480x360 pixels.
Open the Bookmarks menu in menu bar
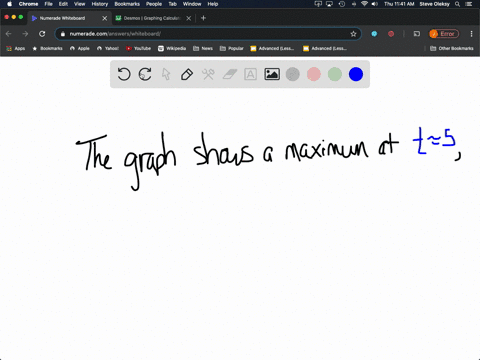[x=127, y=4]
